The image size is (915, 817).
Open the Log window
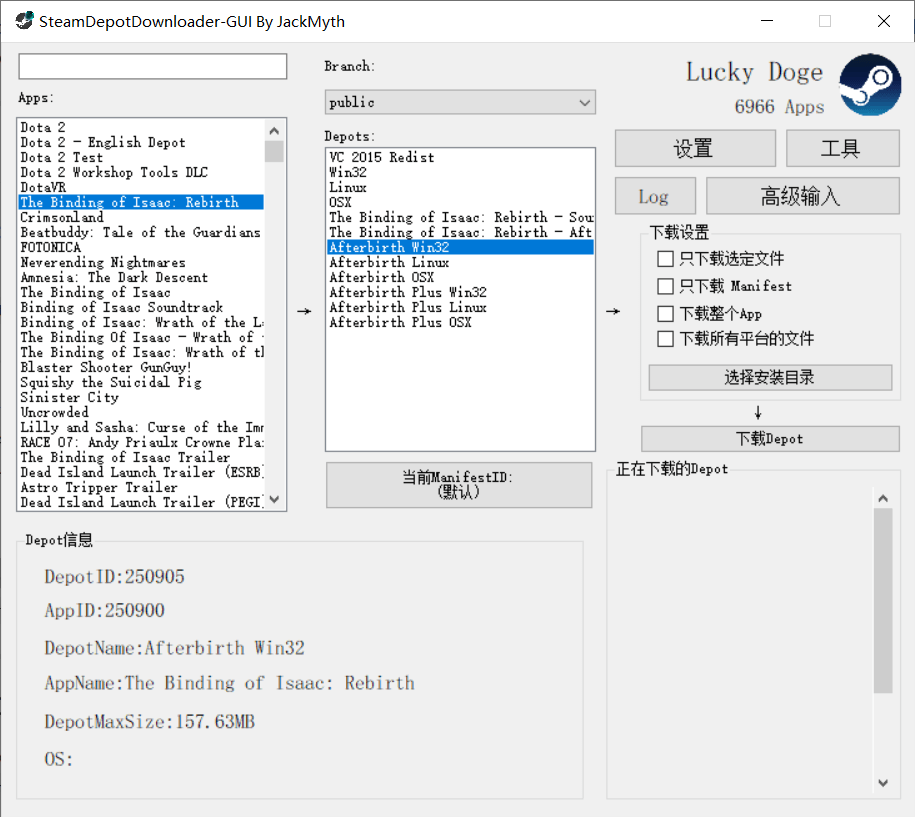[x=655, y=196]
